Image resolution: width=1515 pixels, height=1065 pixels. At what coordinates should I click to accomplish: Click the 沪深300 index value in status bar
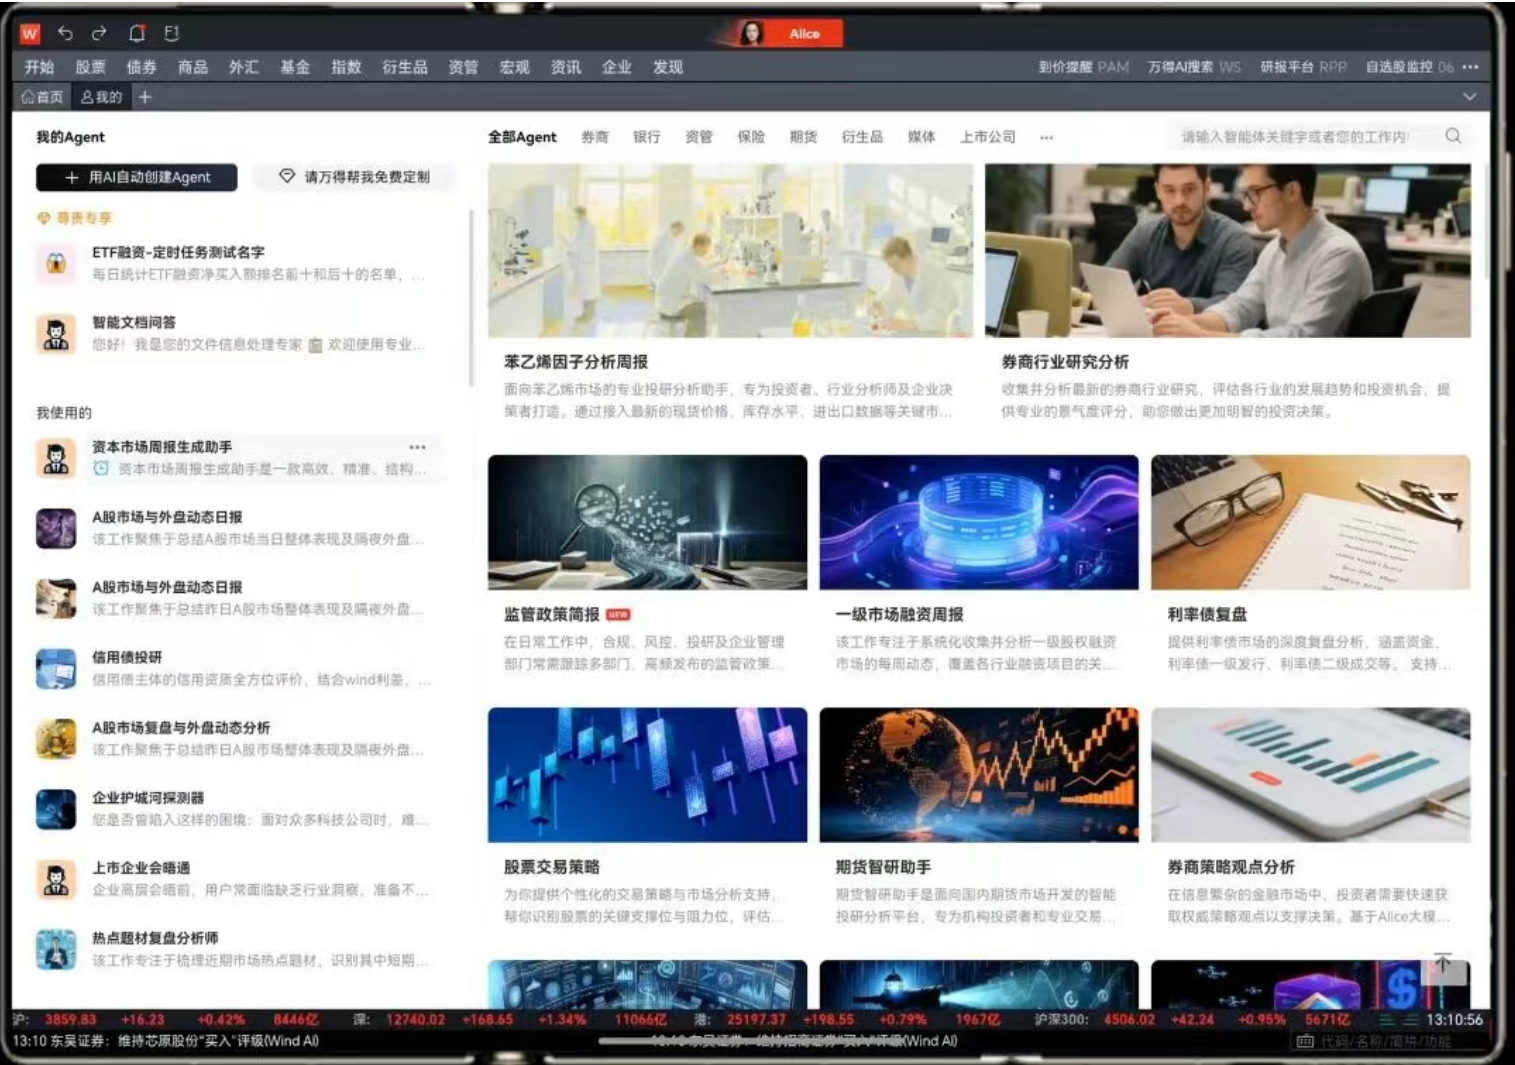pyautogui.click(x=1129, y=1020)
